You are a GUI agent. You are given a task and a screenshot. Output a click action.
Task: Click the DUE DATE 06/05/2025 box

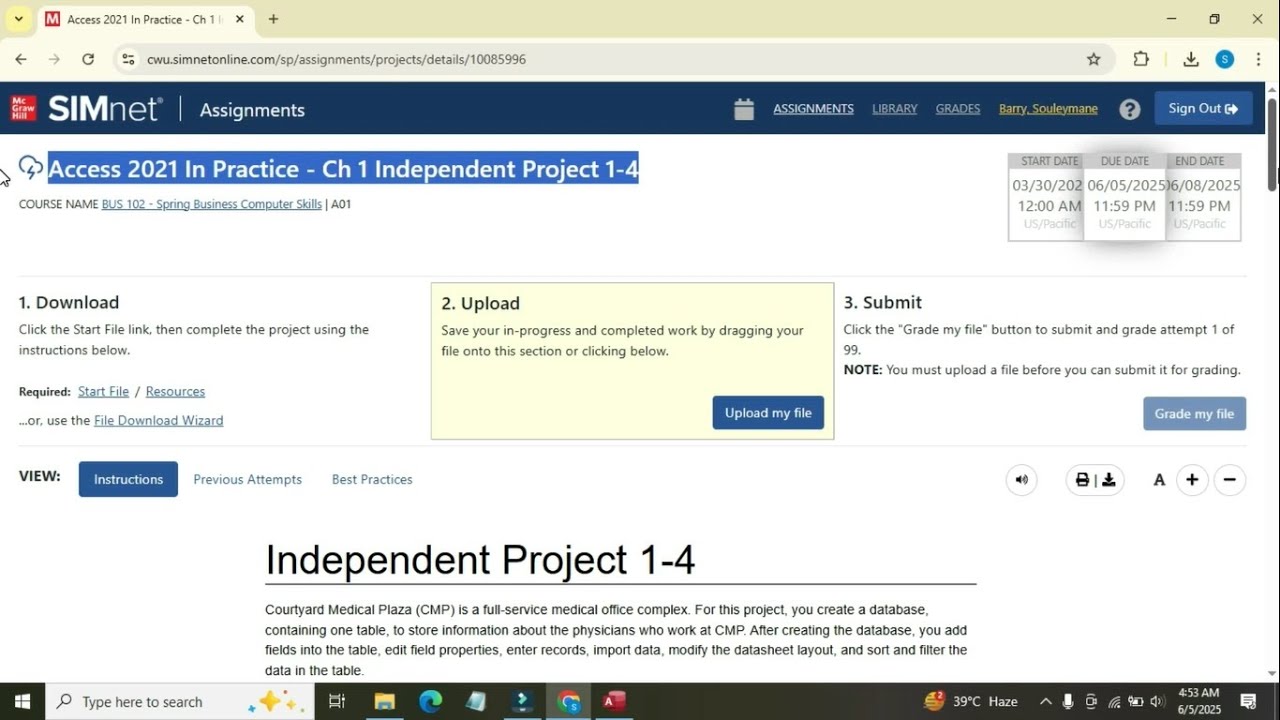pos(1125,196)
